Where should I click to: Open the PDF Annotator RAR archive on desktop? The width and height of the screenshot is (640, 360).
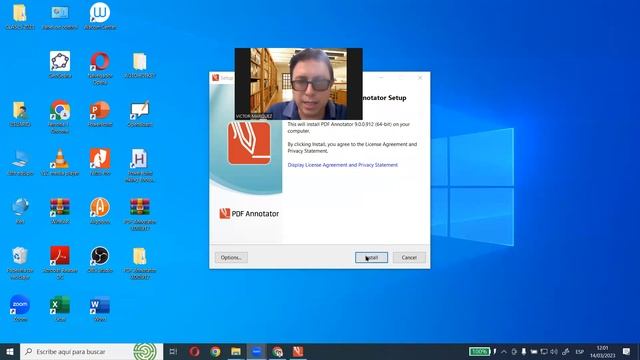point(140,213)
